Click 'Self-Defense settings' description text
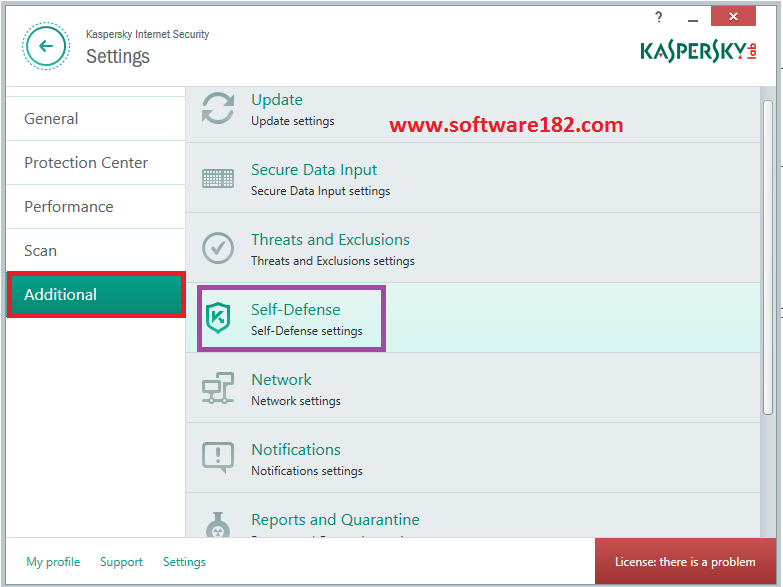783x587 pixels. click(307, 331)
